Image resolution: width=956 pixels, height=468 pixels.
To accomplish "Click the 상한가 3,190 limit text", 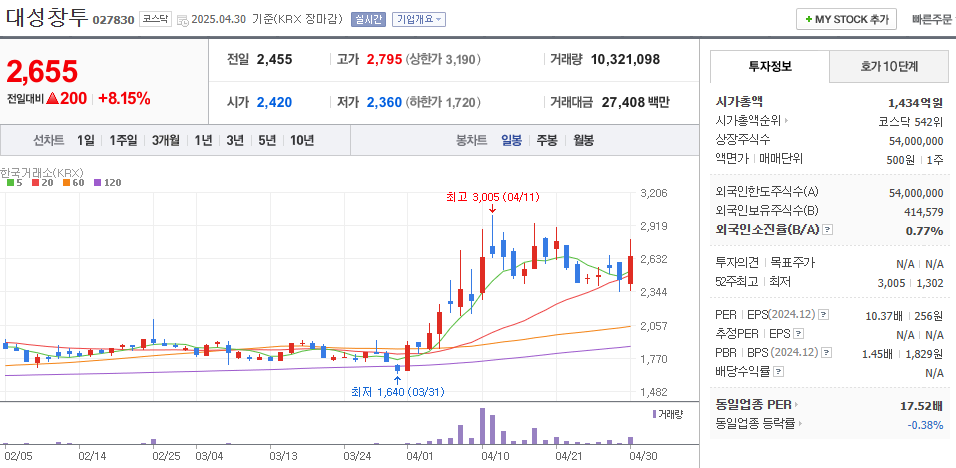I will (x=443, y=60).
